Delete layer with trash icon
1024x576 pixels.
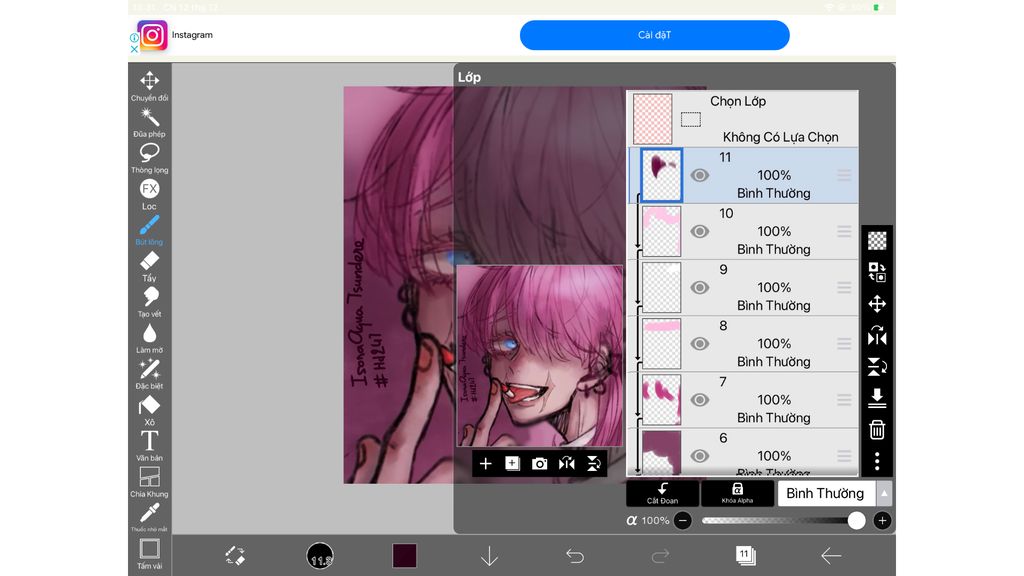pyautogui.click(x=877, y=430)
